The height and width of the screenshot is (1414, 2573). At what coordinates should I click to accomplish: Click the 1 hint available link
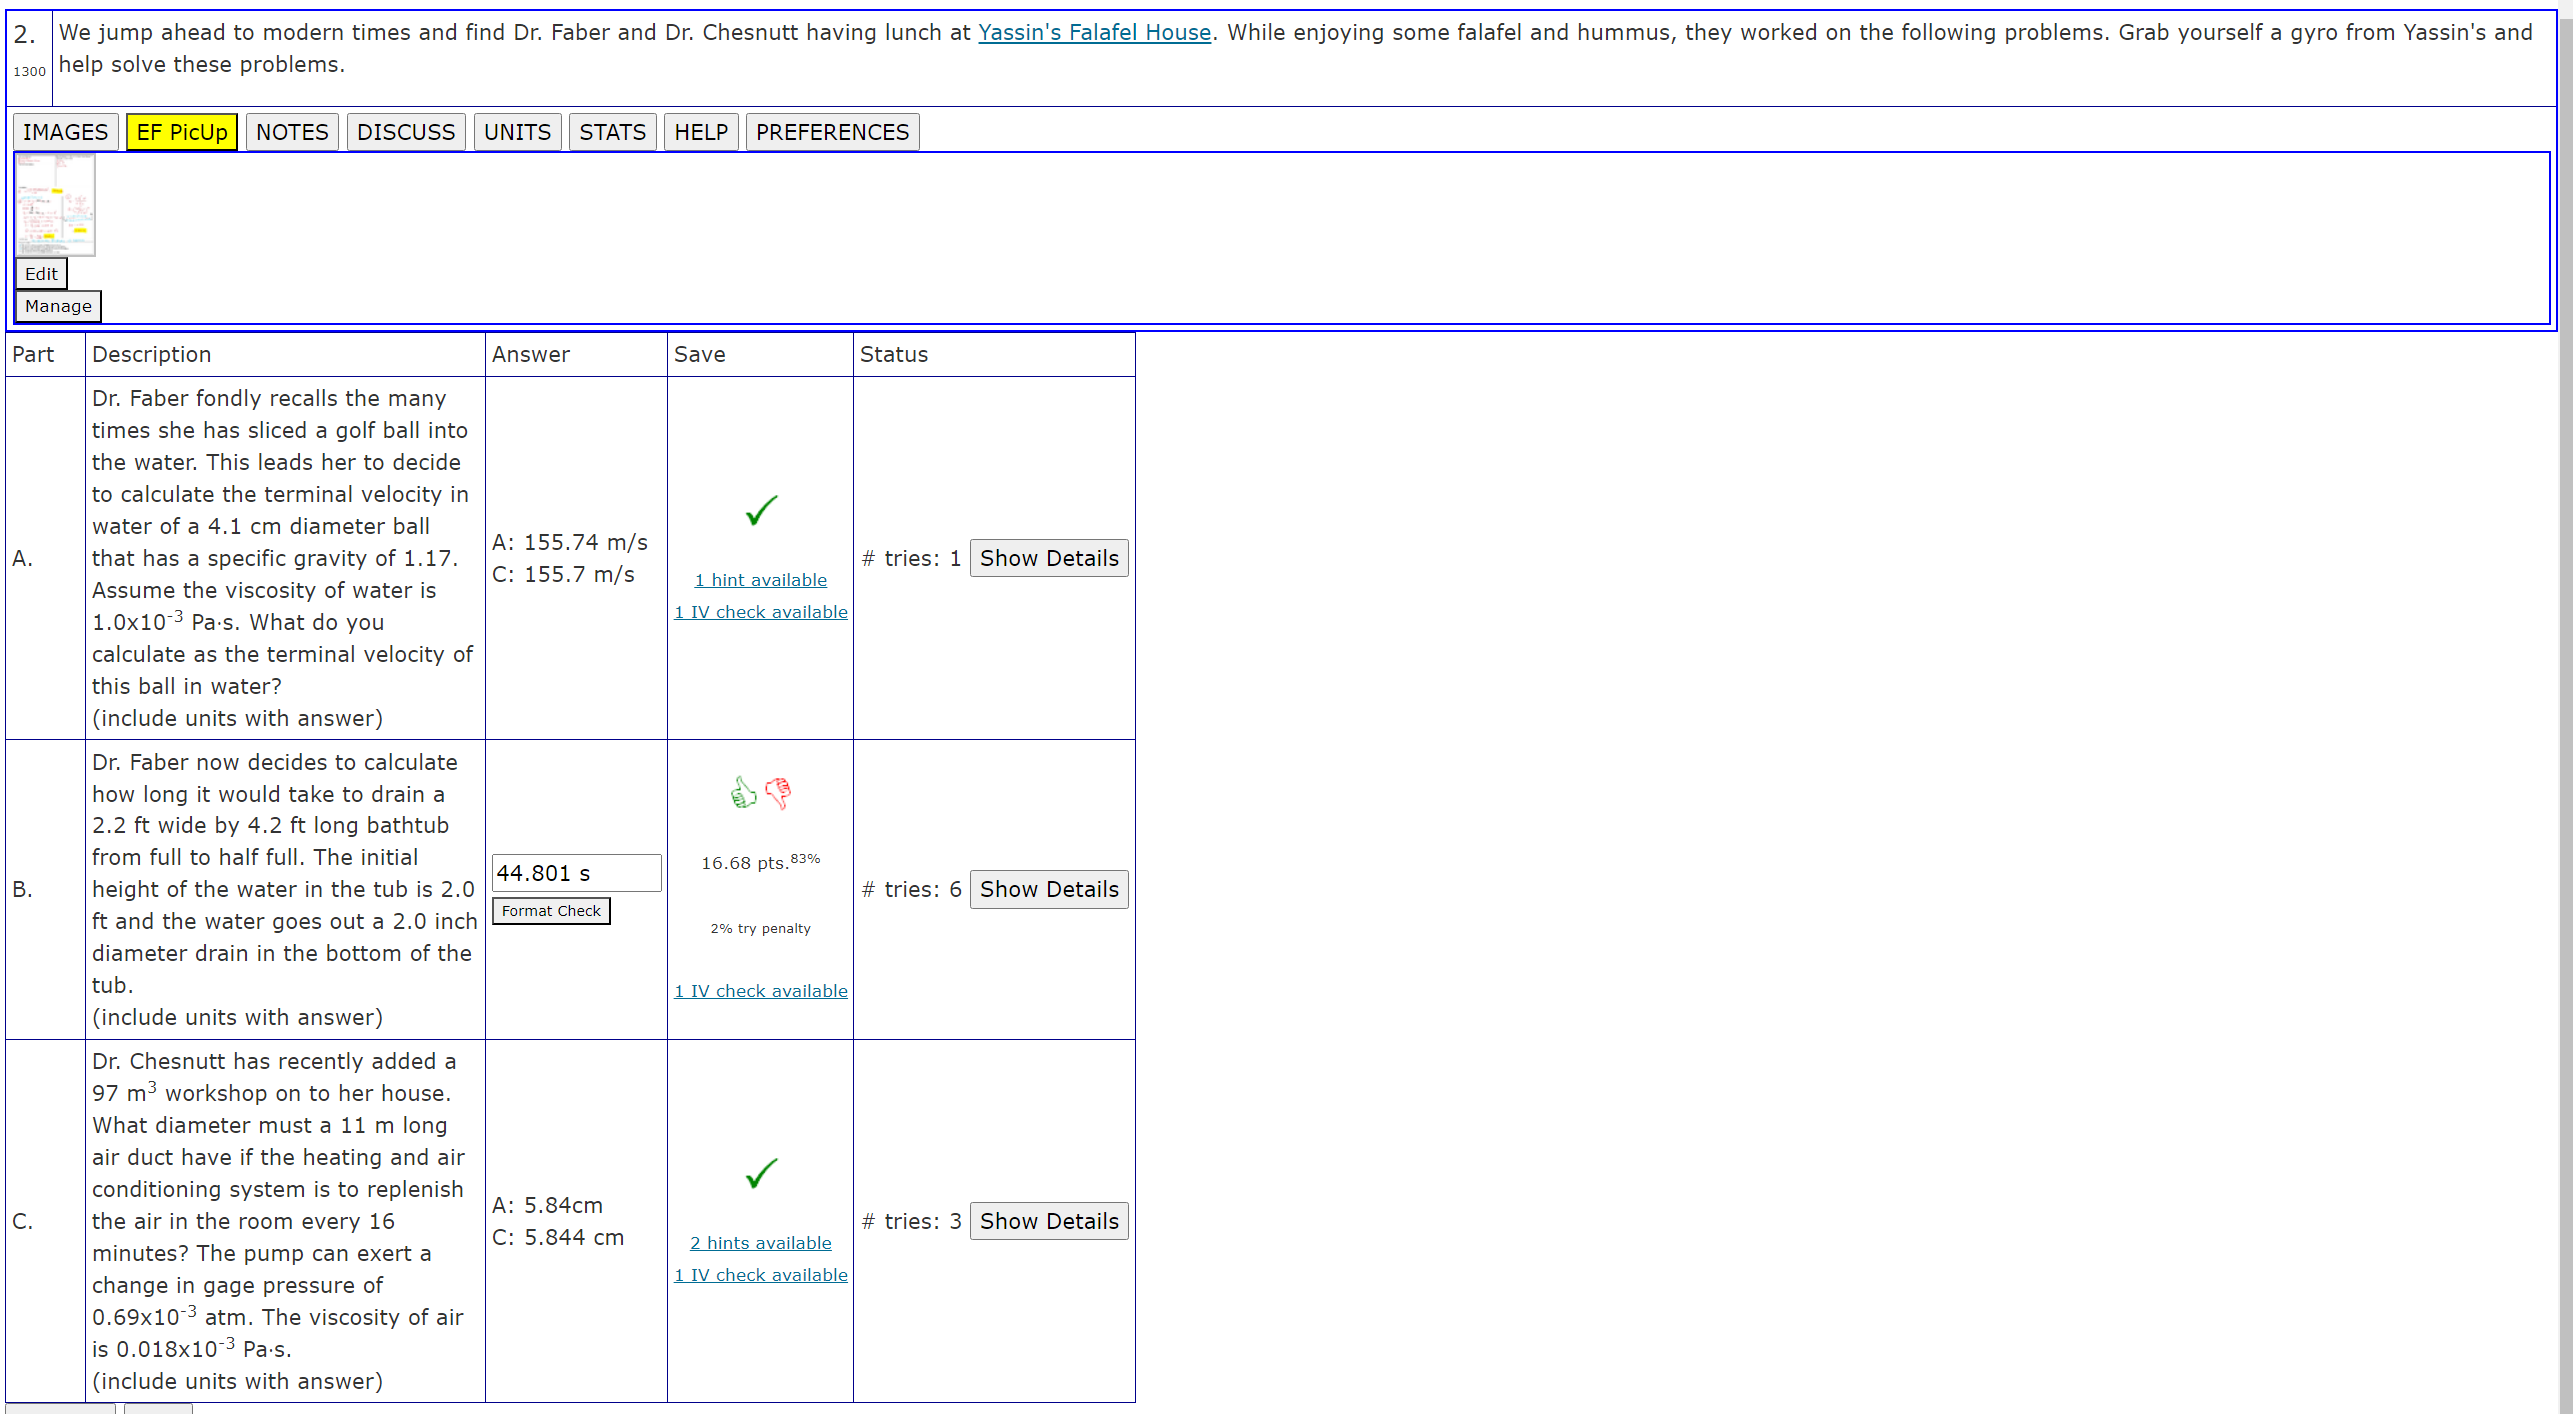760,580
